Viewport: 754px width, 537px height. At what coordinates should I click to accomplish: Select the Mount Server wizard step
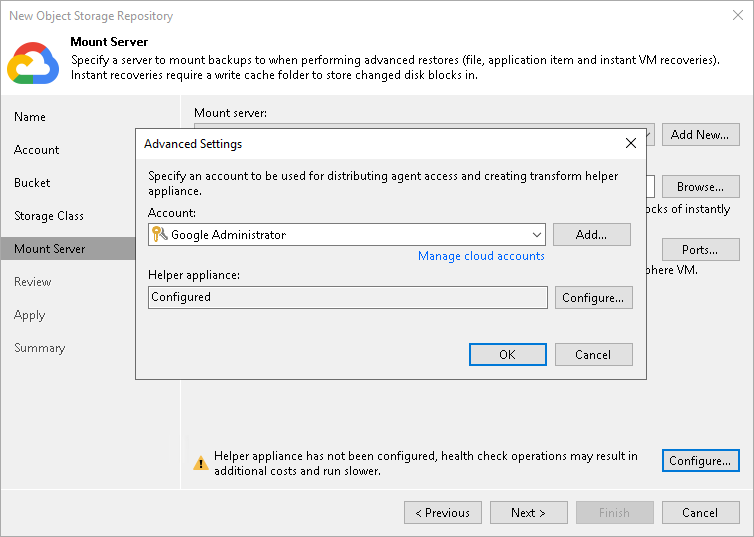(x=68, y=249)
